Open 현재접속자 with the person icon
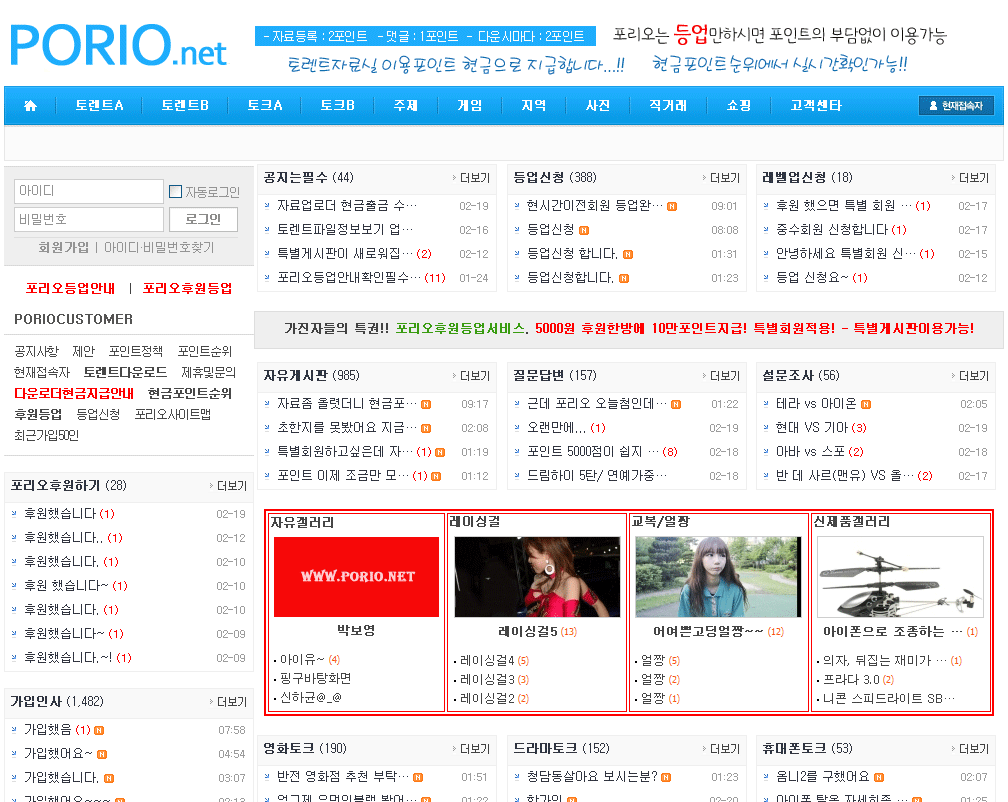 955,106
